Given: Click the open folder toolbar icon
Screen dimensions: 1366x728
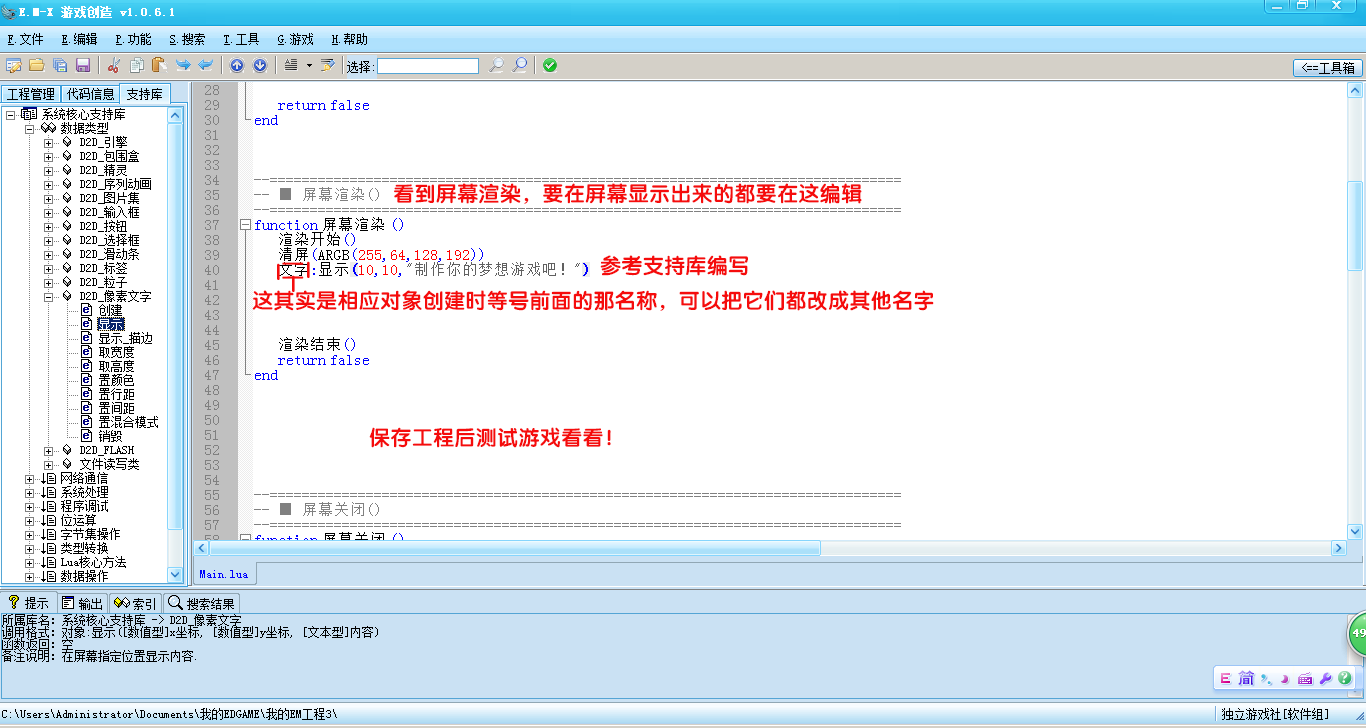Looking at the screenshot, I should click(36, 65).
